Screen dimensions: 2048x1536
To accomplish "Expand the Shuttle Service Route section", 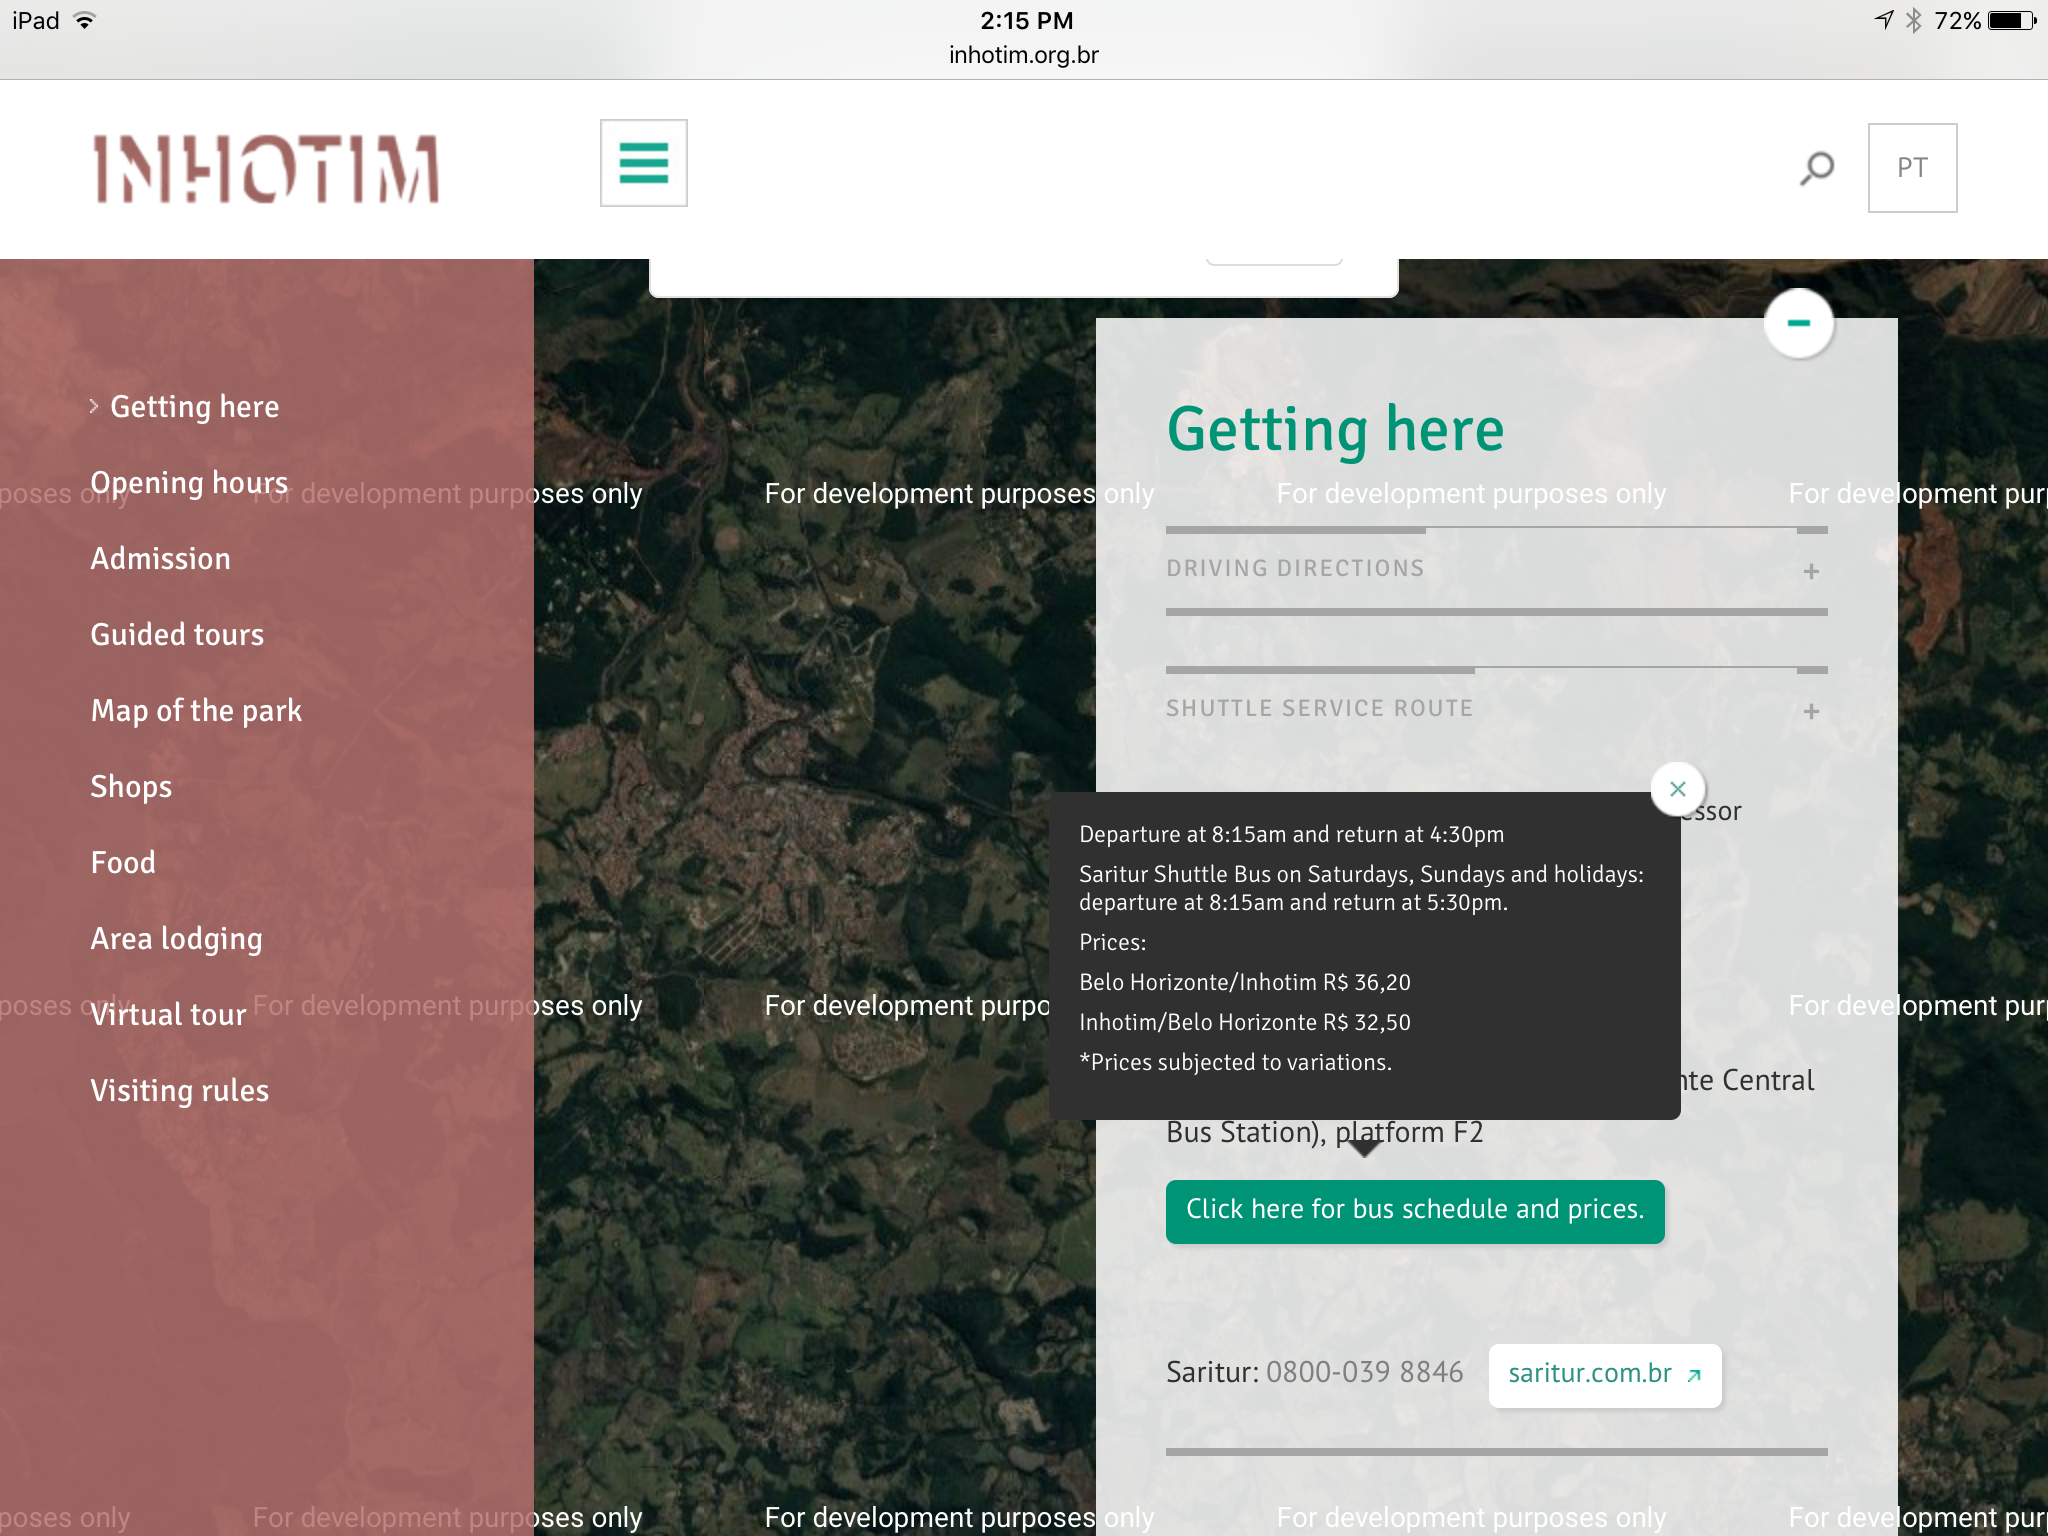I will pos(1496,709).
